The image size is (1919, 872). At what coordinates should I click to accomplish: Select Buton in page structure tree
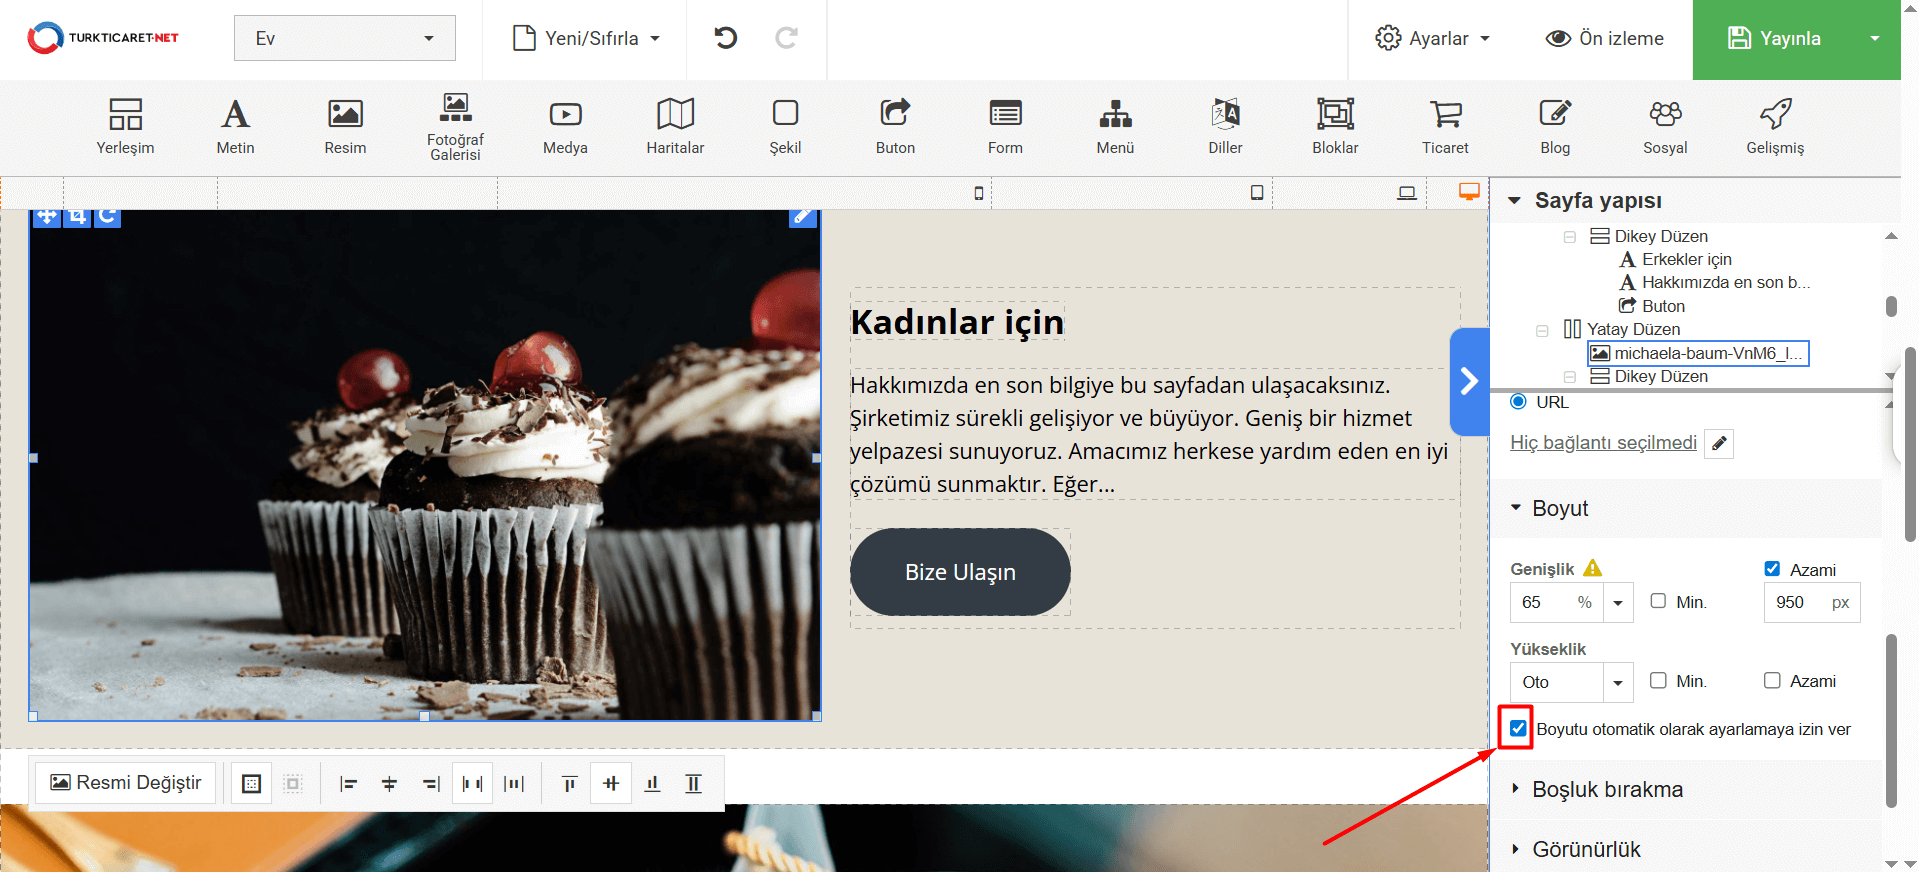pyautogui.click(x=1652, y=306)
